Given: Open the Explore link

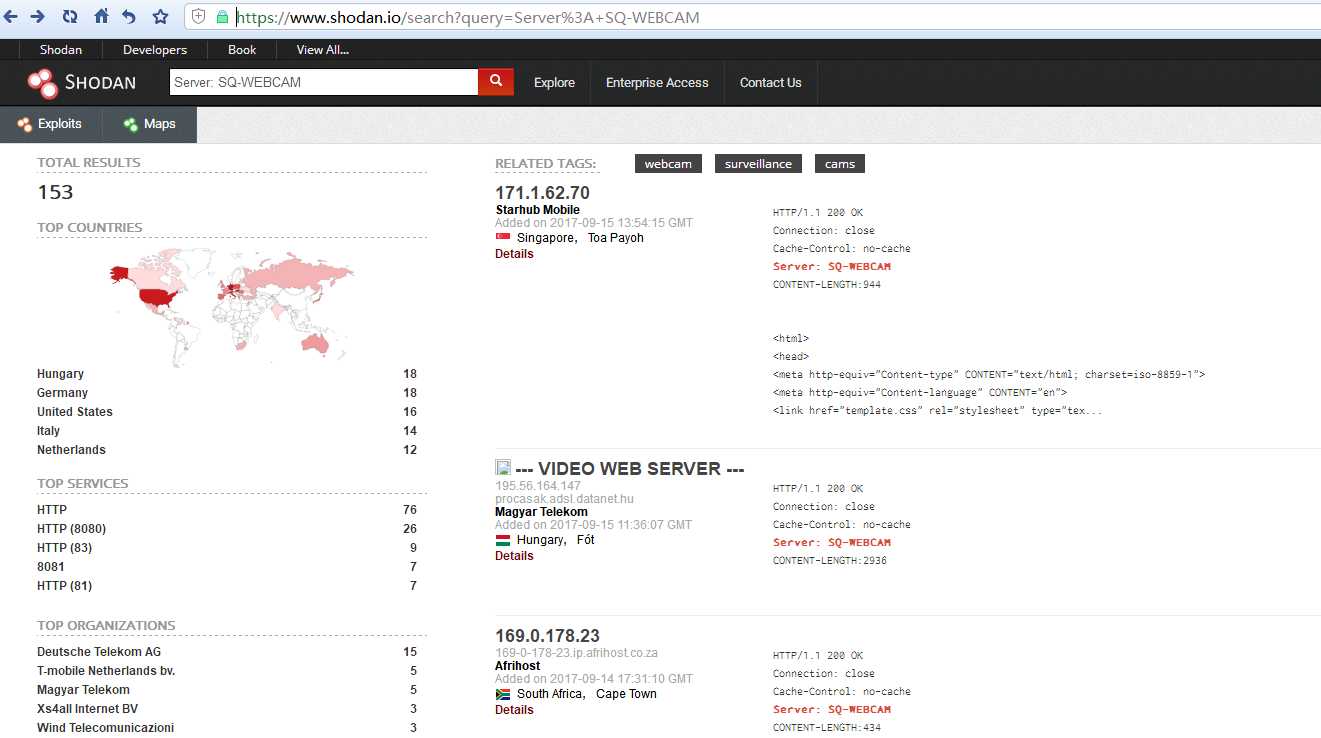Looking at the screenshot, I should (554, 83).
